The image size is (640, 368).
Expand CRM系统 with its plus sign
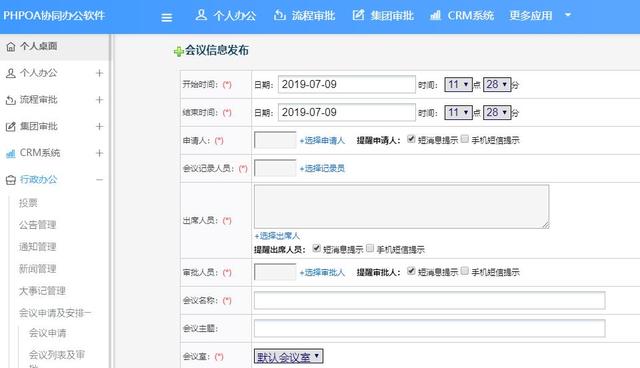[x=99, y=153]
